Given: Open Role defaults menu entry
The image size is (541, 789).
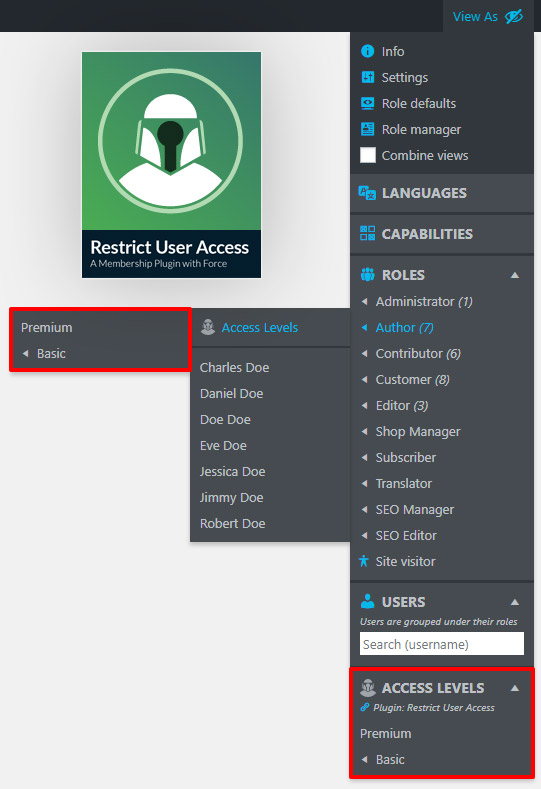Looking at the screenshot, I should pyautogui.click(x=419, y=103).
